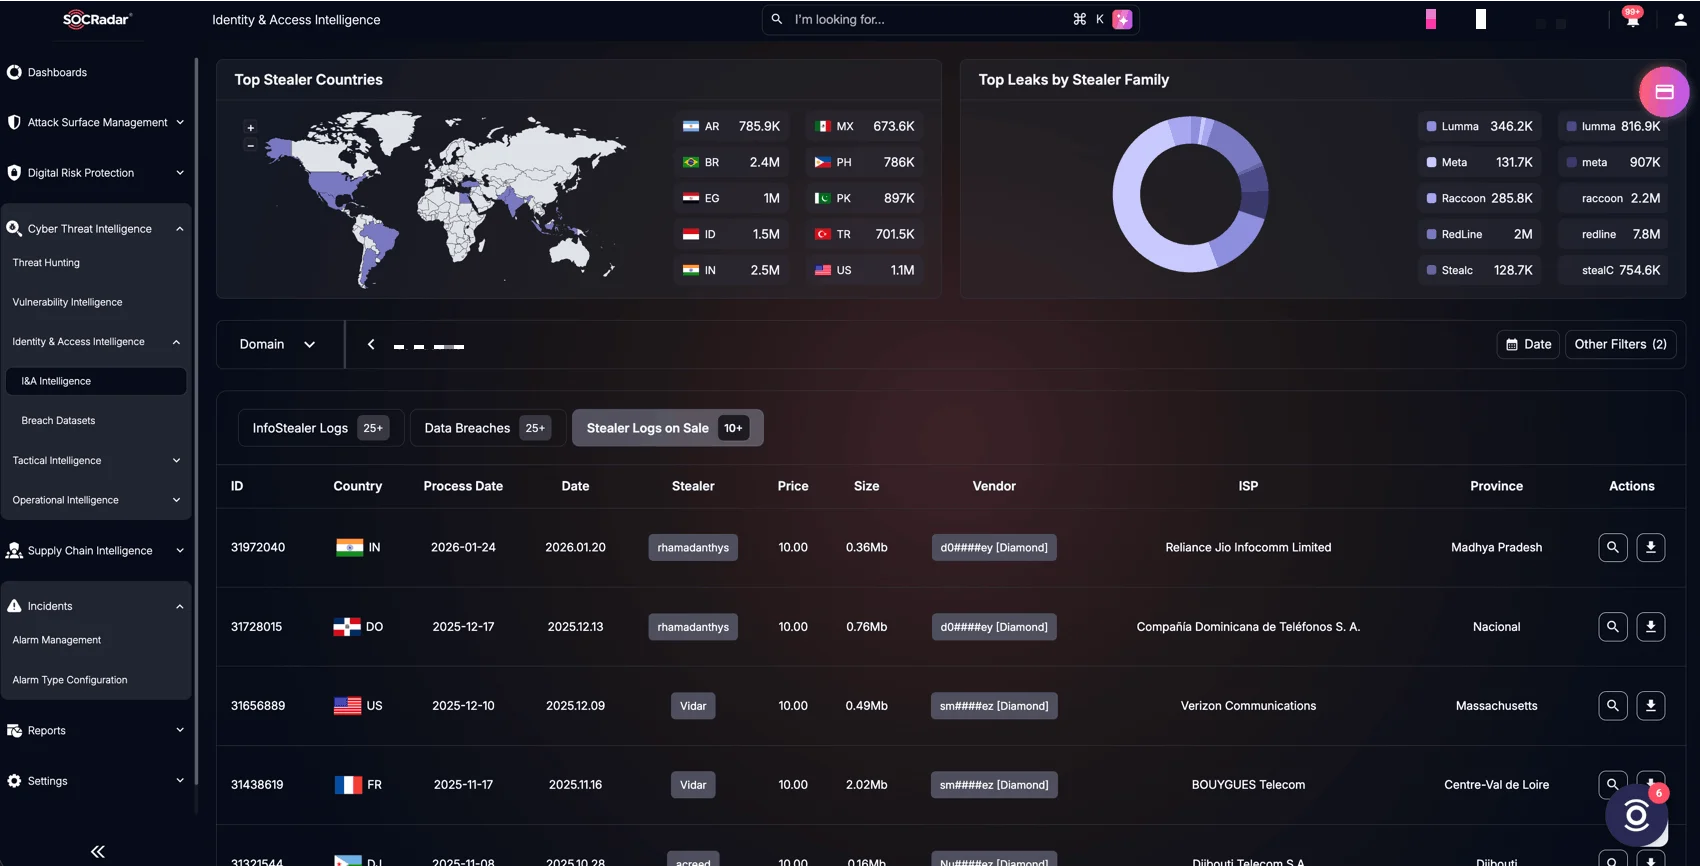
Task: Click the pink AI sparkle icon in search bar
Action: 1123,19
